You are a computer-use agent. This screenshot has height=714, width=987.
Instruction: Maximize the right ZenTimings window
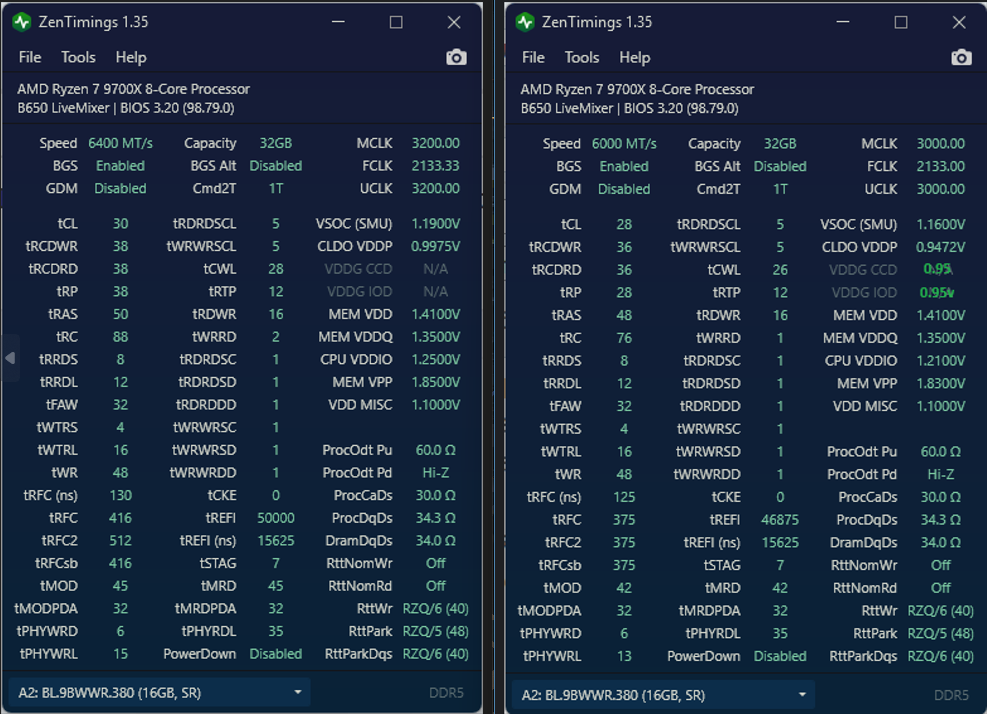tap(901, 22)
